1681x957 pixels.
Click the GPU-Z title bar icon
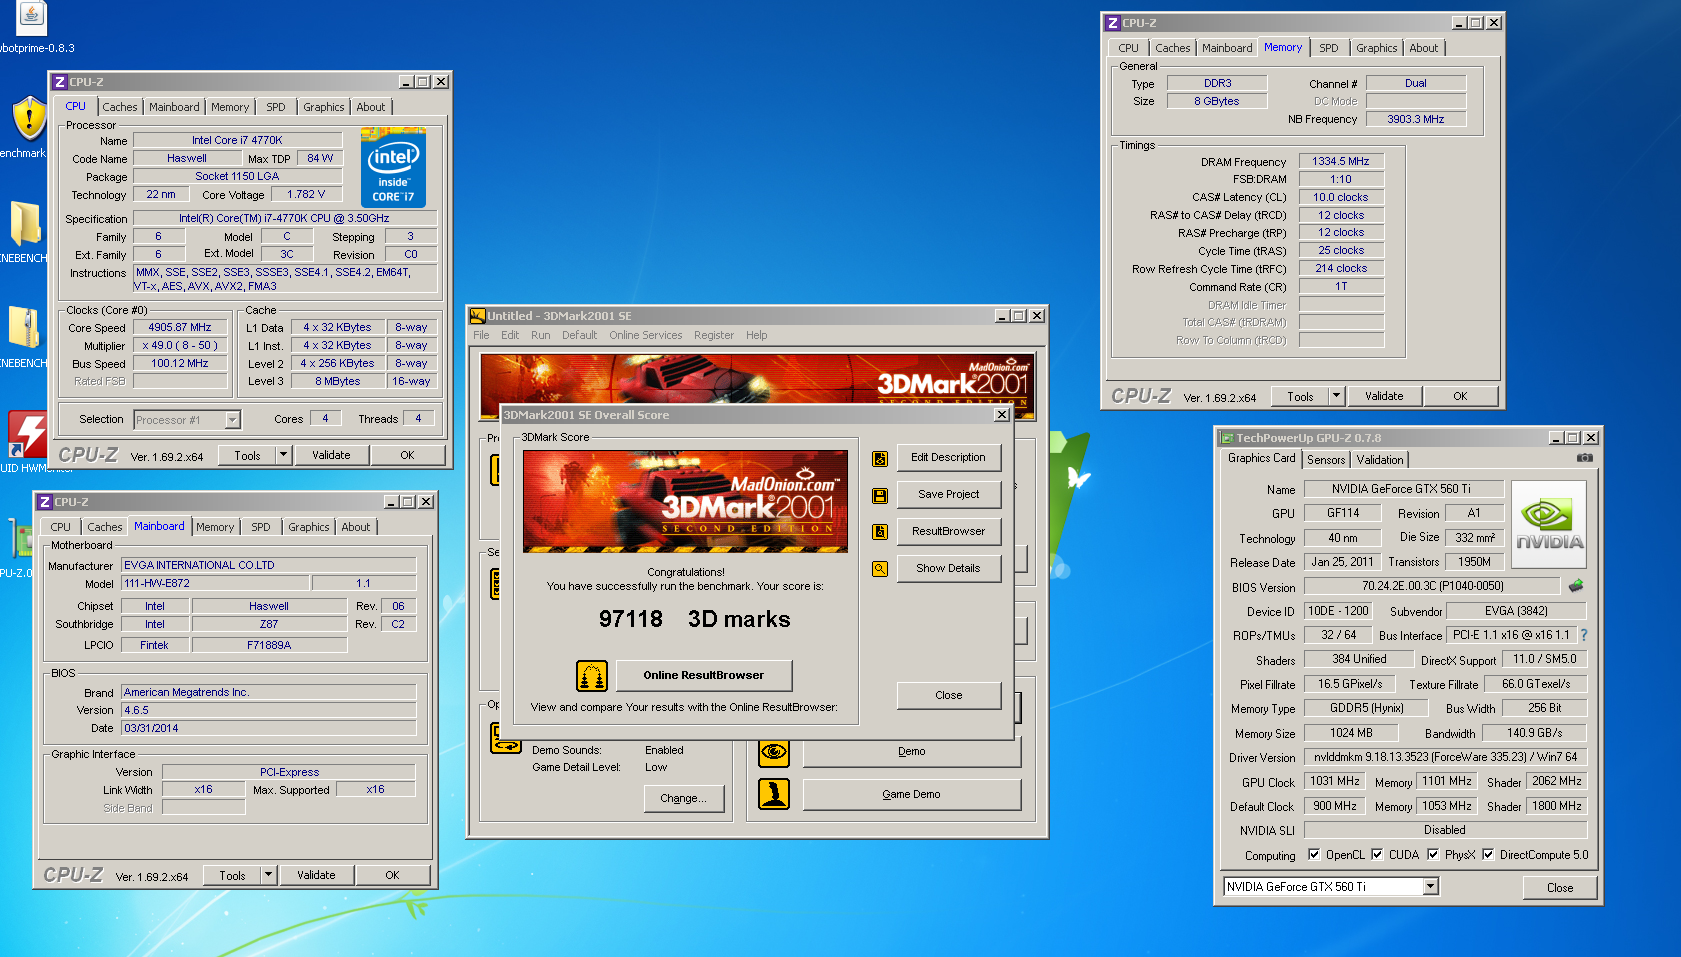click(x=1227, y=438)
